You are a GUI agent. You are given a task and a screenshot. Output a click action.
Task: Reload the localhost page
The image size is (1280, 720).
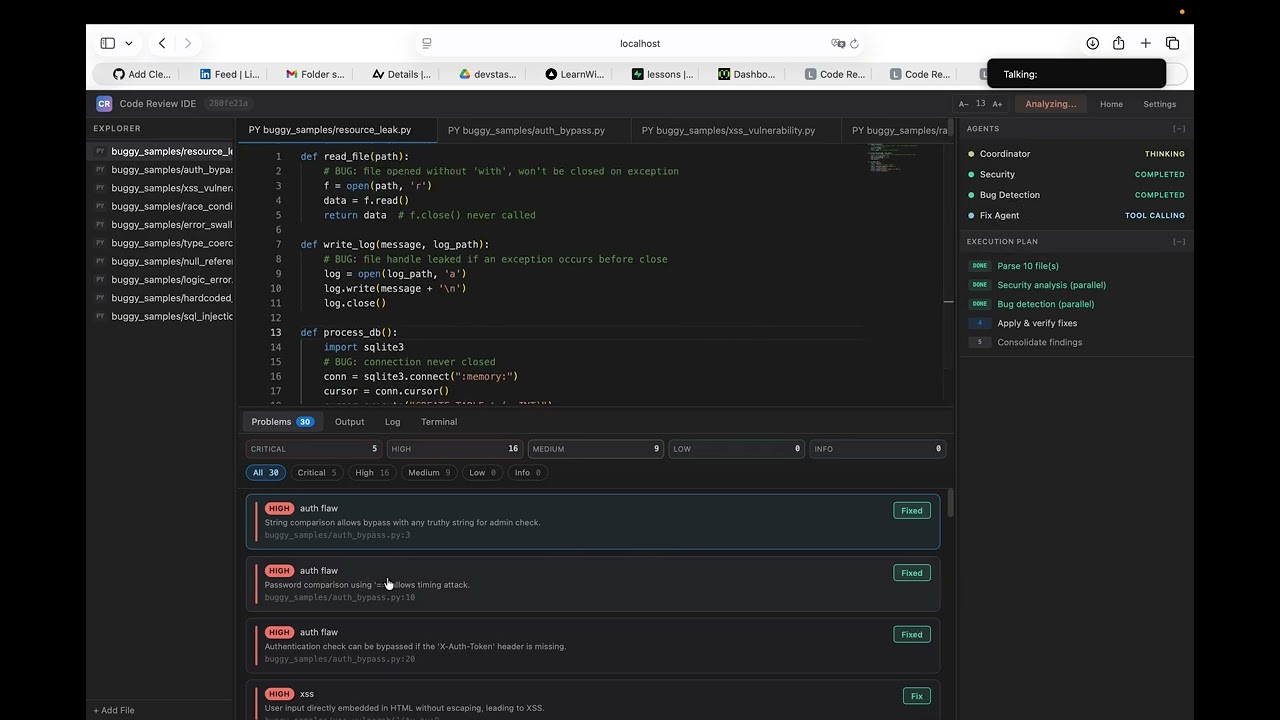click(x=855, y=43)
